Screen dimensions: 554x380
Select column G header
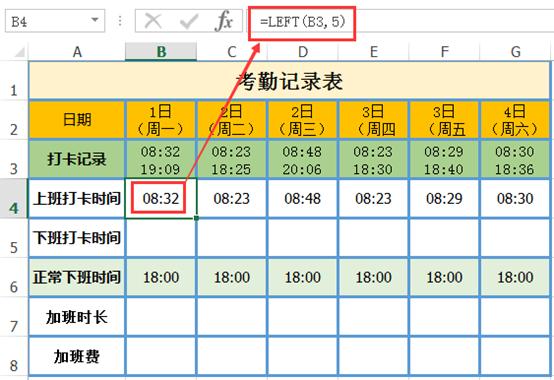(x=515, y=52)
